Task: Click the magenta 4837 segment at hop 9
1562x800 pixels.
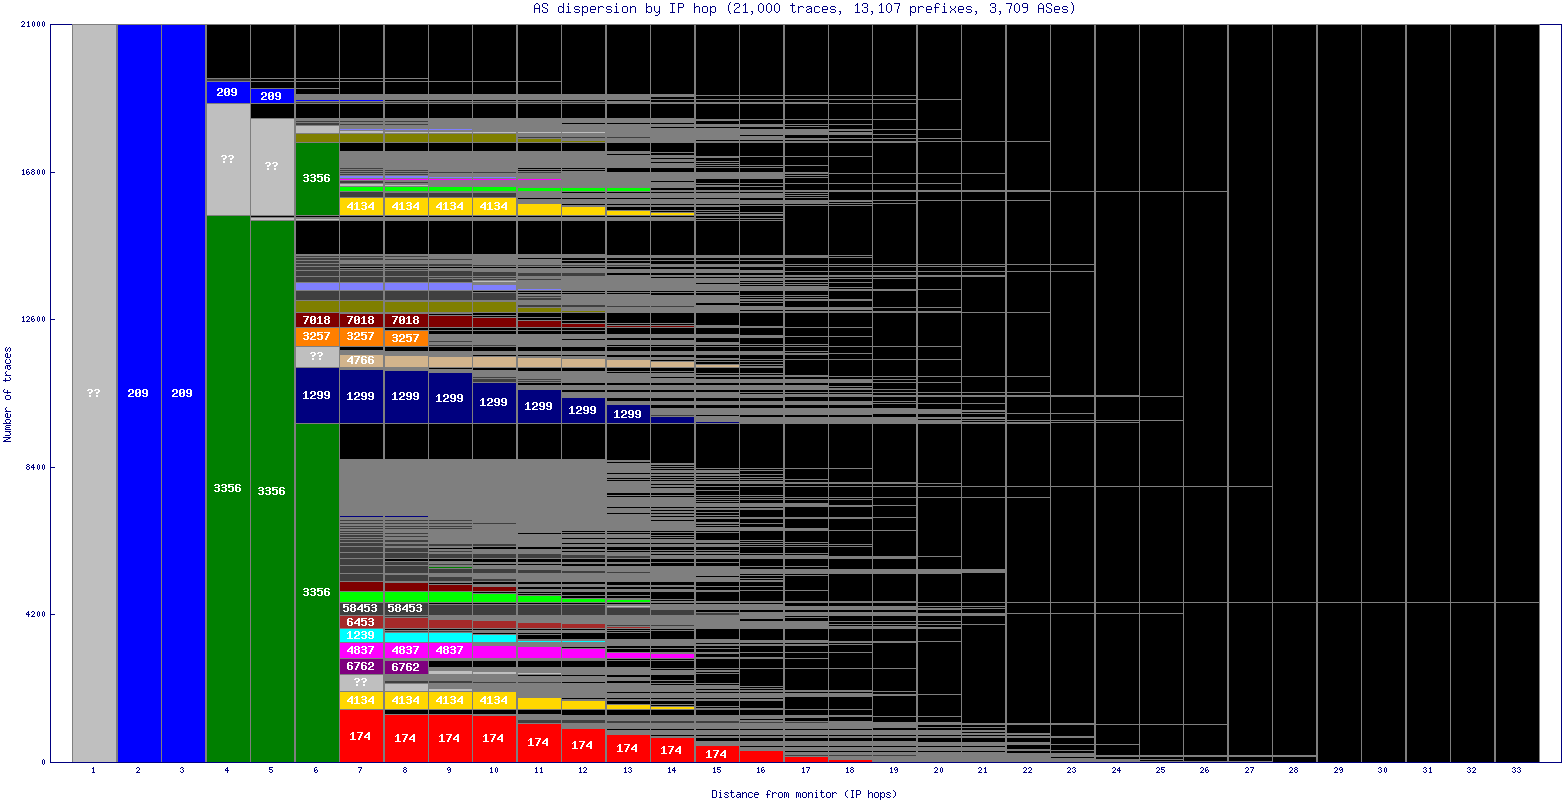Action: (450, 650)
